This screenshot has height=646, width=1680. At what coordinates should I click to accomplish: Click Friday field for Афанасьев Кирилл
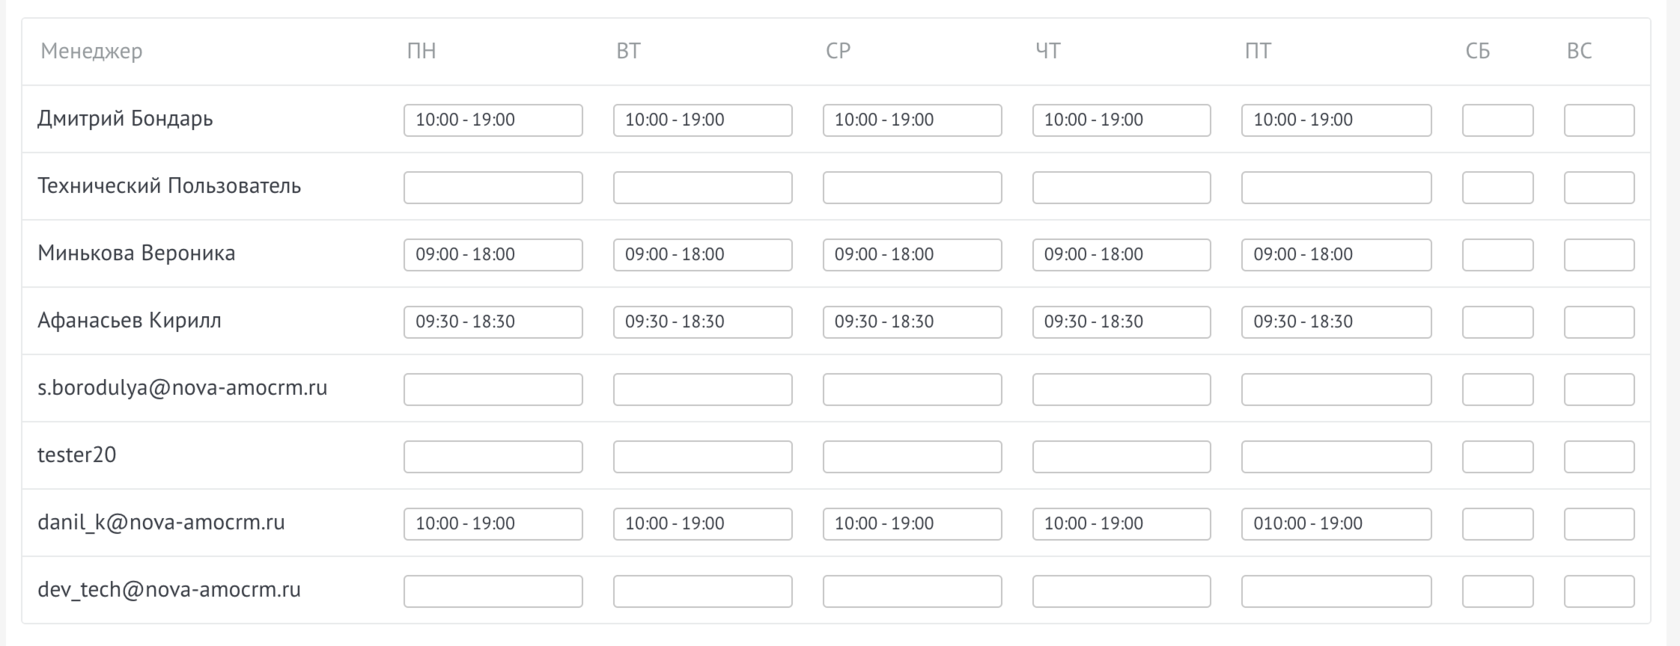tap(1336, 322)
